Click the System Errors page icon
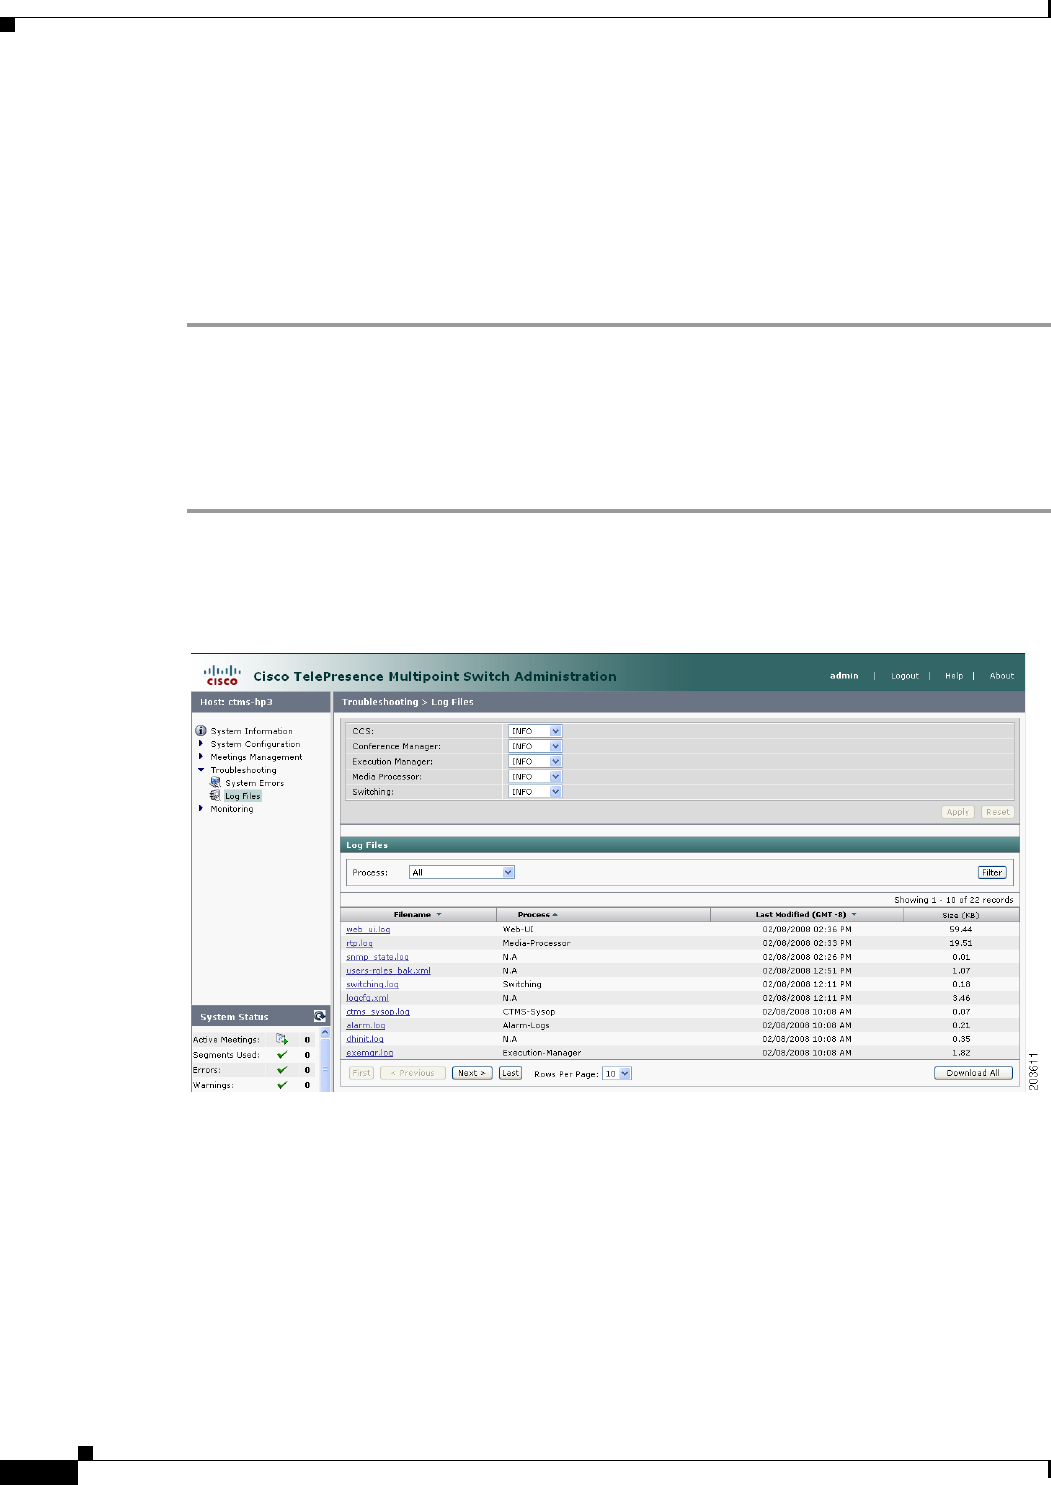 click(x=215, y=783)
